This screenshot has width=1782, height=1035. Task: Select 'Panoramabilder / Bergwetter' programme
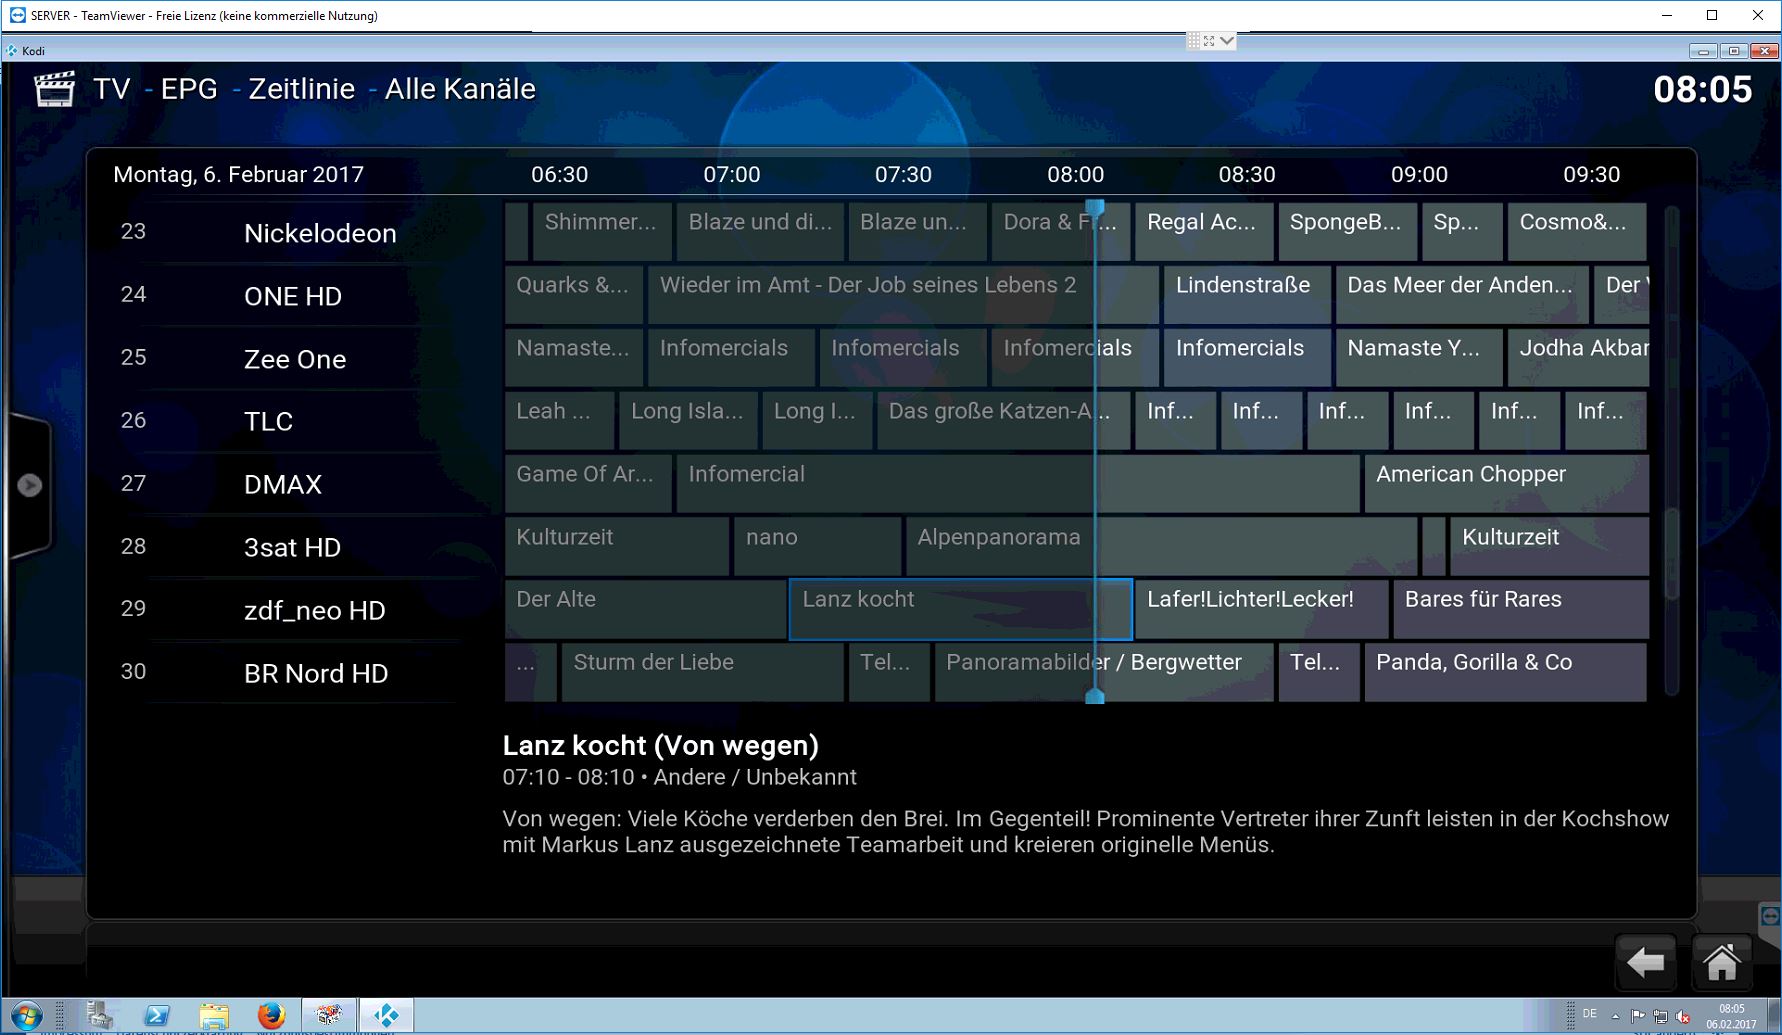[x=1104, y=672]
